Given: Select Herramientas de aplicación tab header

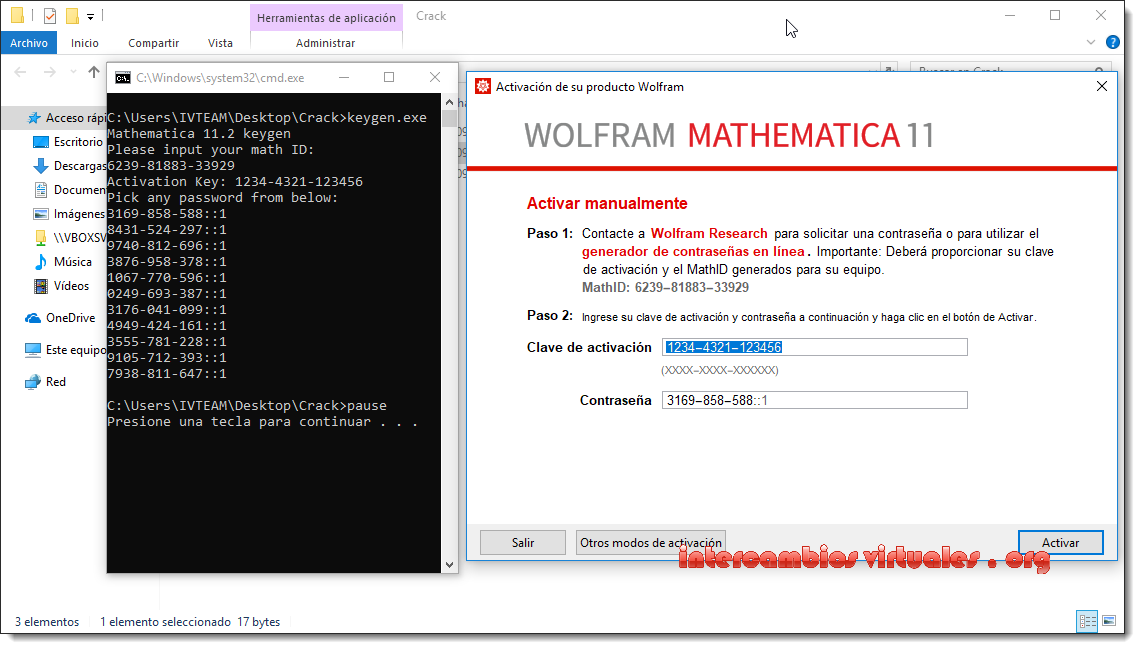Looking at the screenshot, I should [x=326, y=17].
